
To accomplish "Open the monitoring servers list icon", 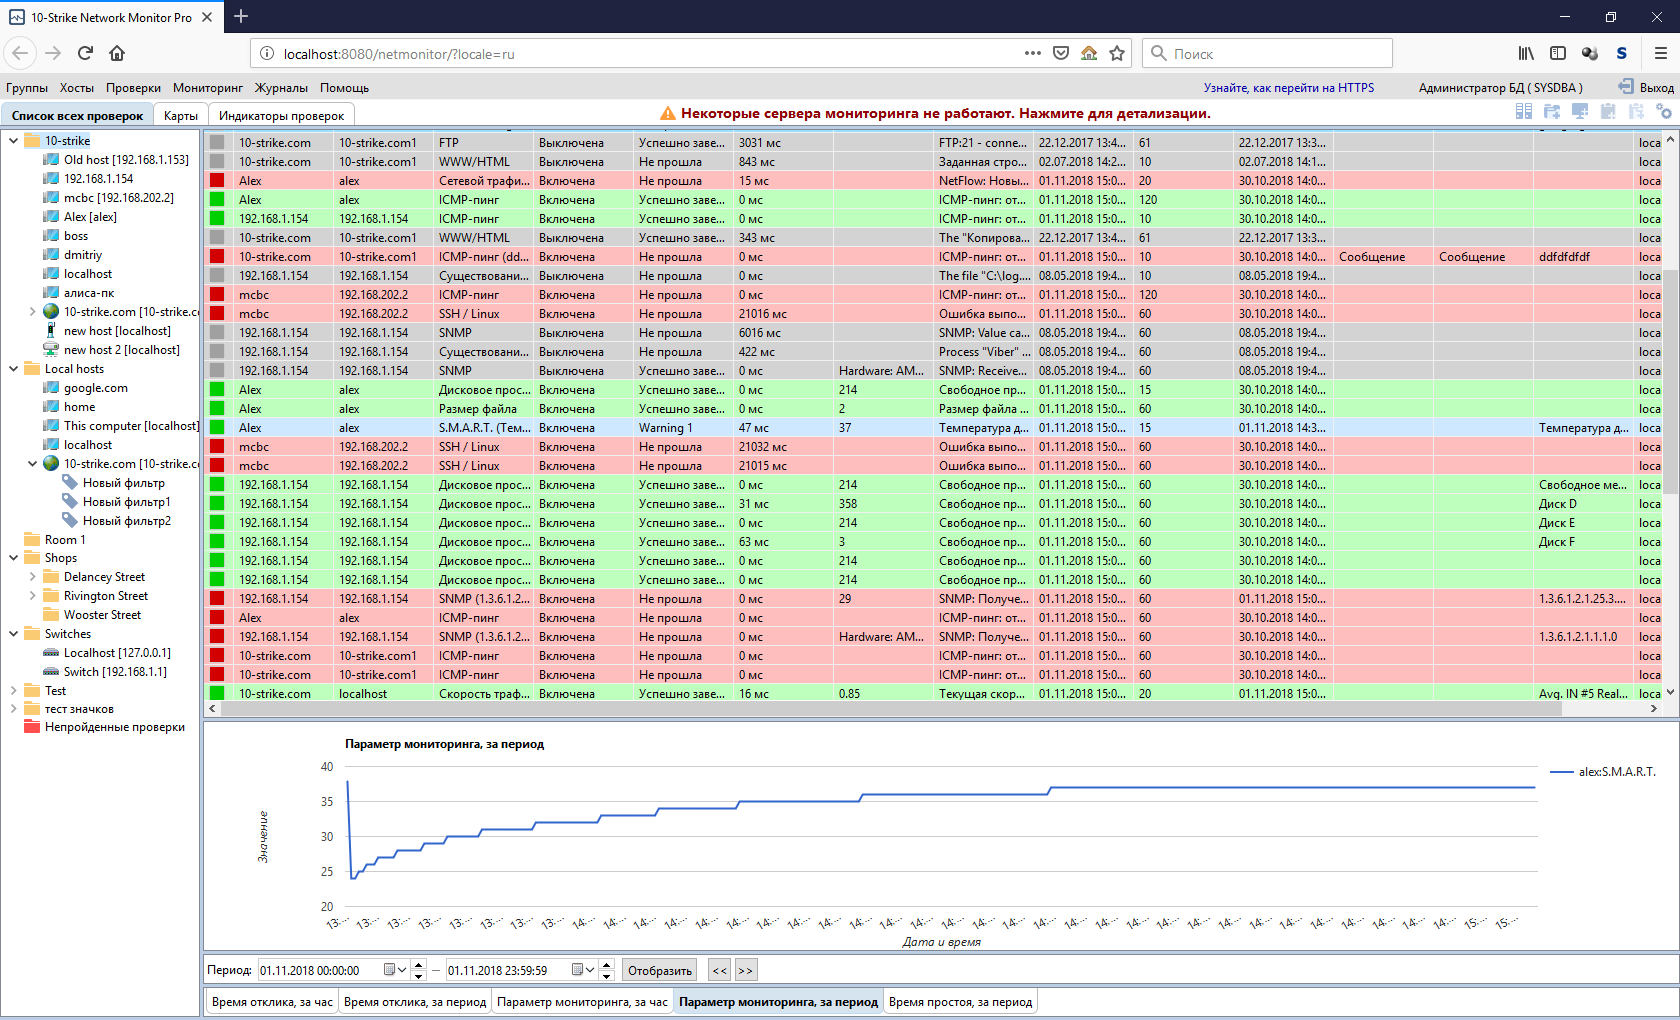I will tap(1523, 112).
